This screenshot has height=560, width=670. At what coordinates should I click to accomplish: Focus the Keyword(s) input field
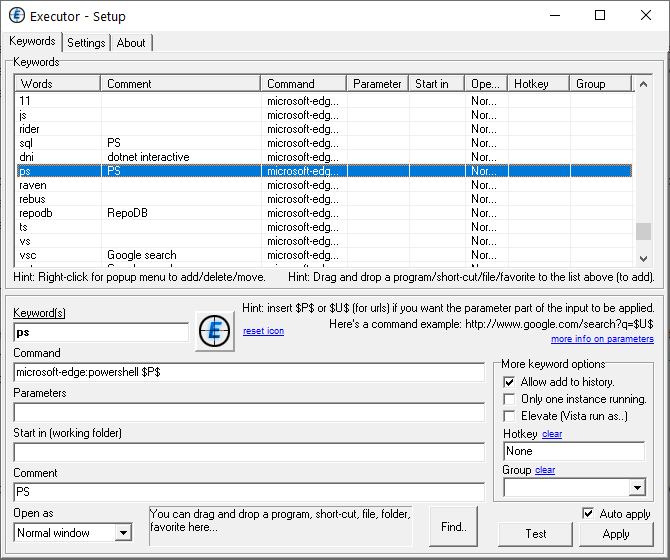click(x=101, y=332)
